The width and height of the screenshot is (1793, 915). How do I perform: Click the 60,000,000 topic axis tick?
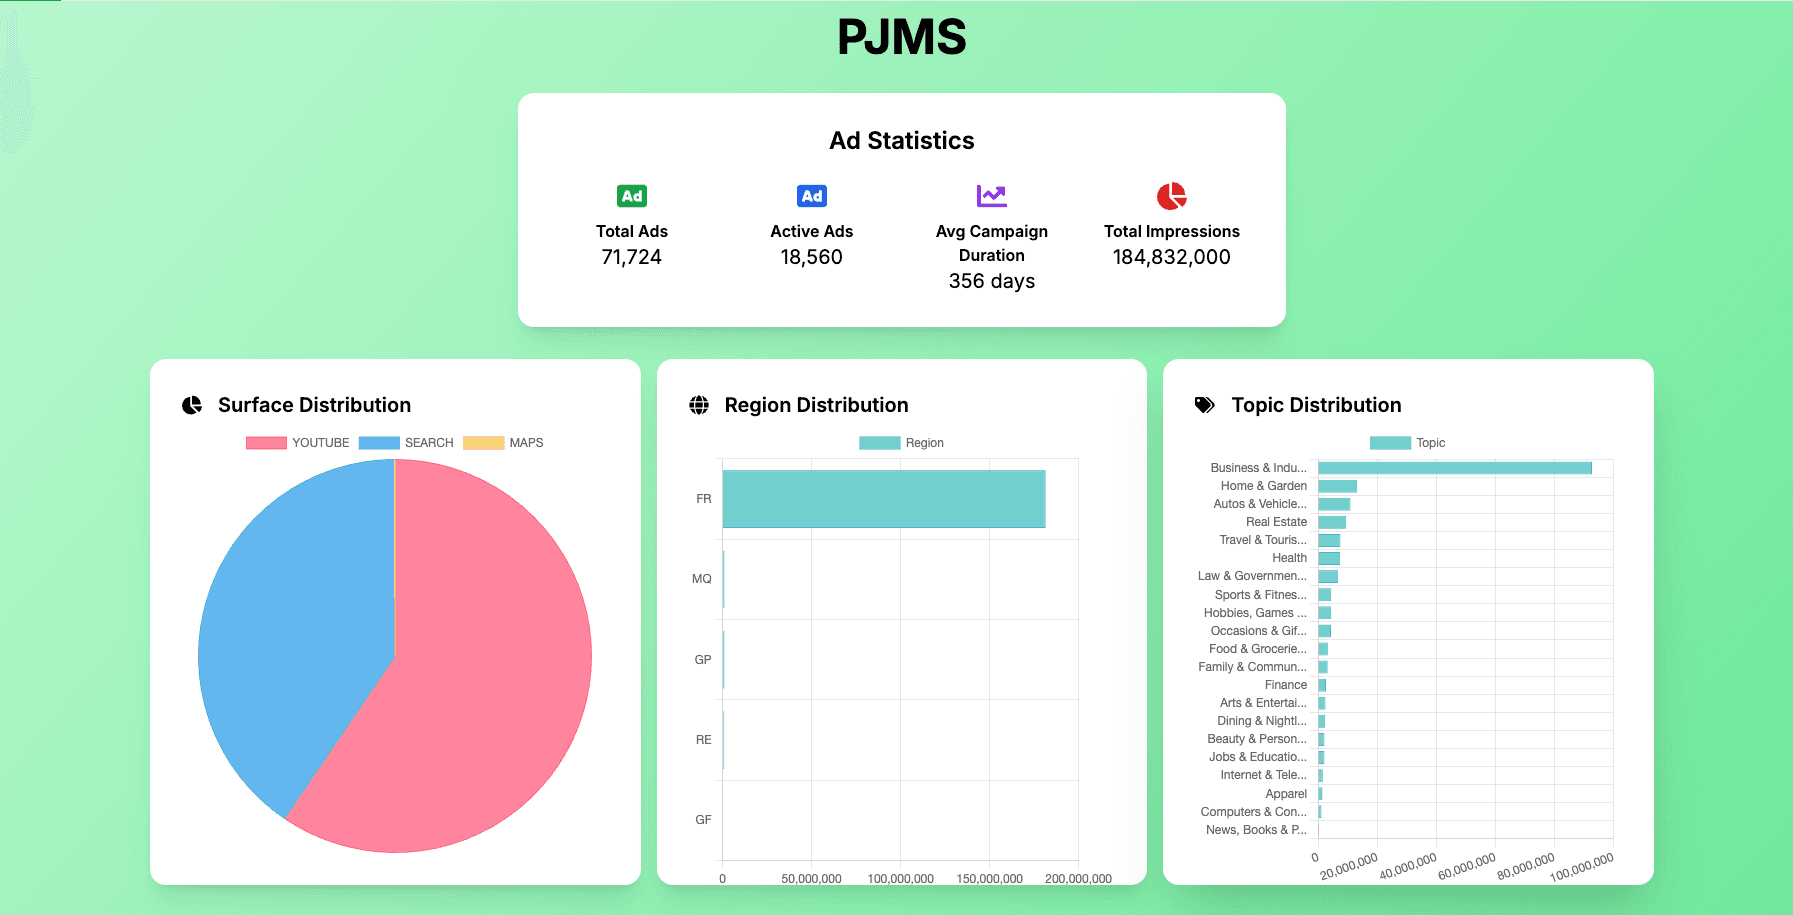(x=1467, y=866)
